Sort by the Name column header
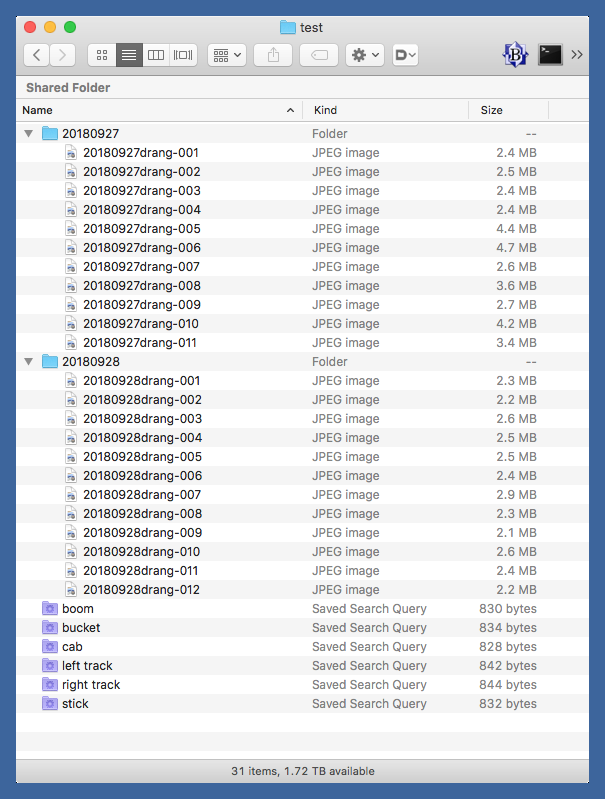 coord(150,110)
